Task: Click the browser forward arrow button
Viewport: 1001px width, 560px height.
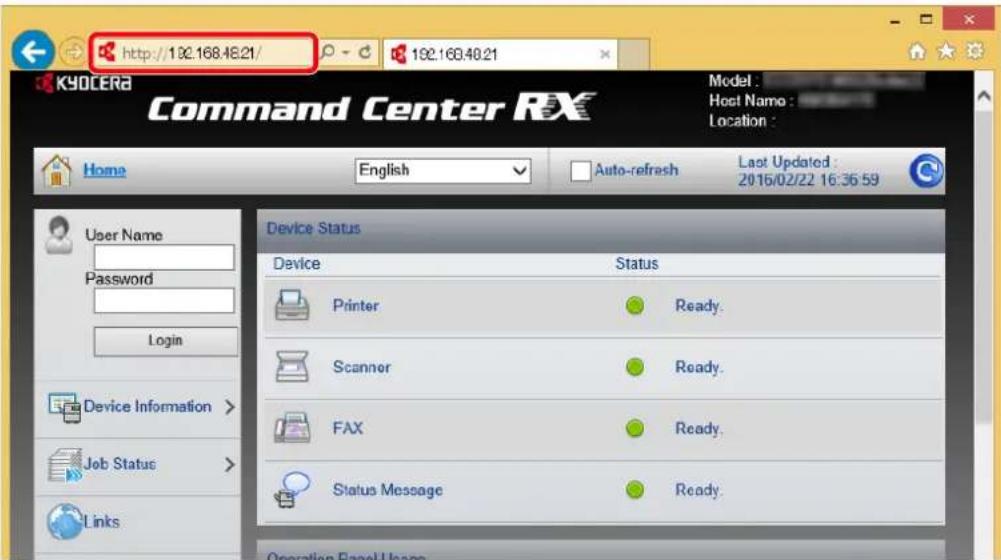Action: [x=73, y=52]
